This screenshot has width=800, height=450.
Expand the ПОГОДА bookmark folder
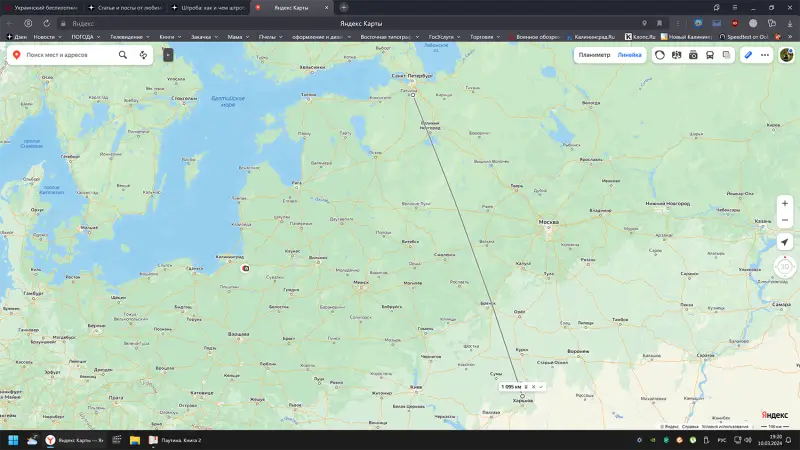tap(84, 36)
